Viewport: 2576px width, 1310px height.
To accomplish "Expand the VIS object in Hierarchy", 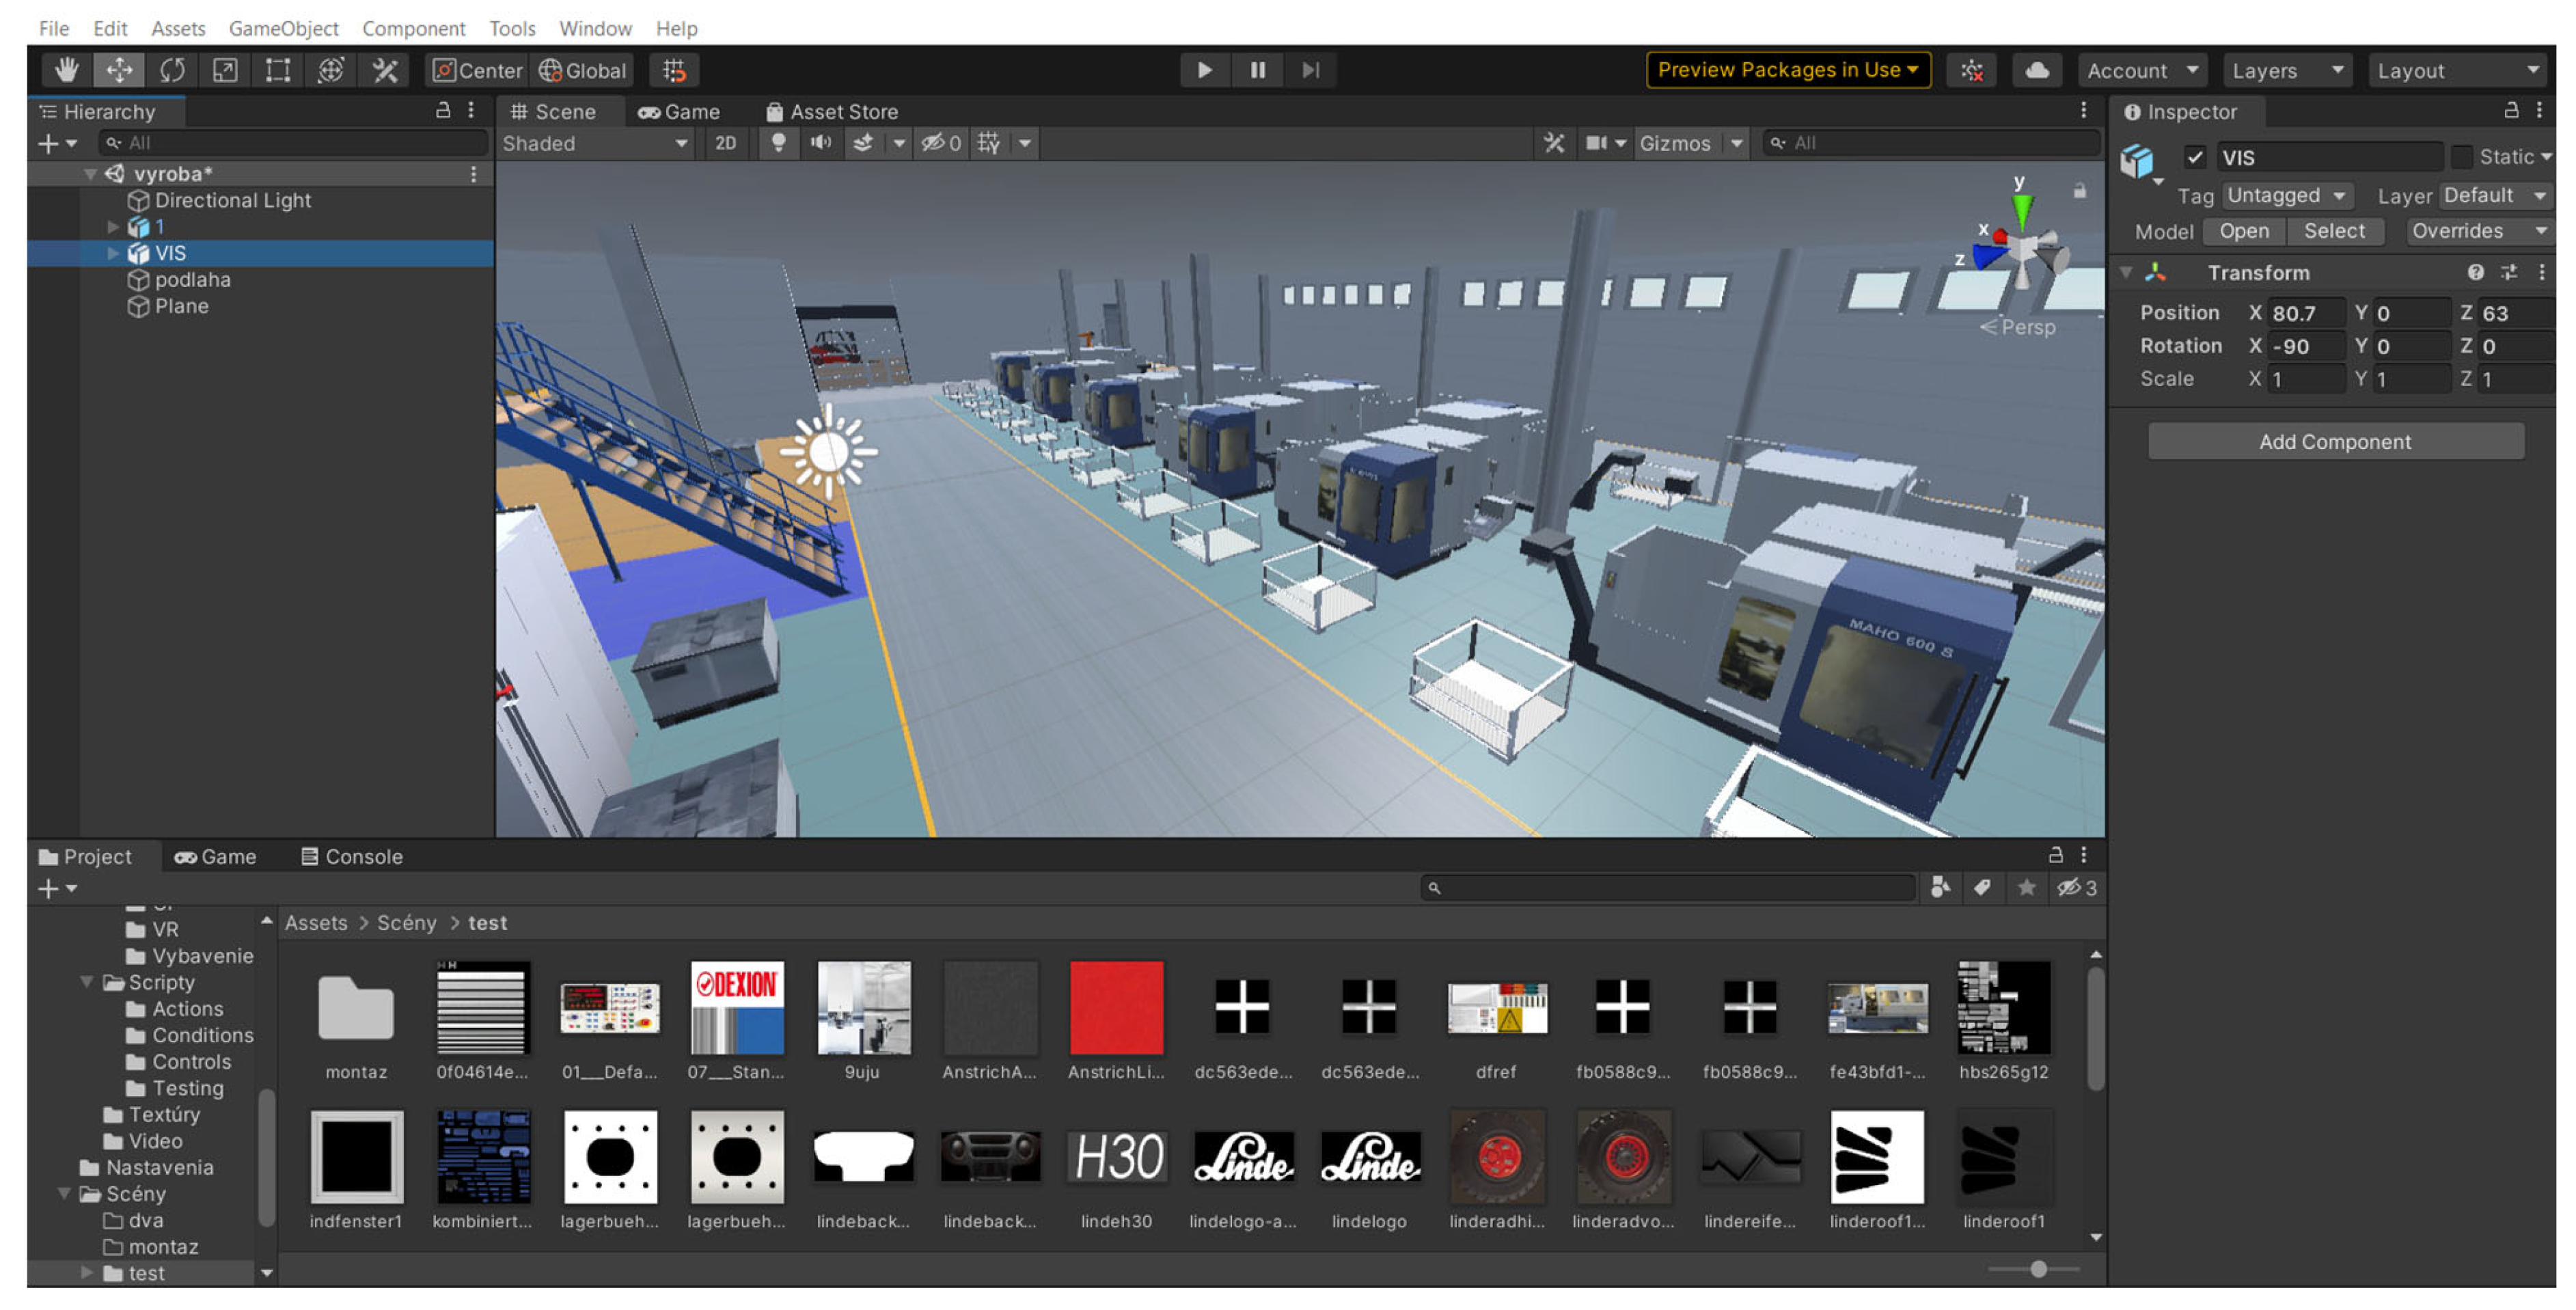I will [x=113, y=254].
